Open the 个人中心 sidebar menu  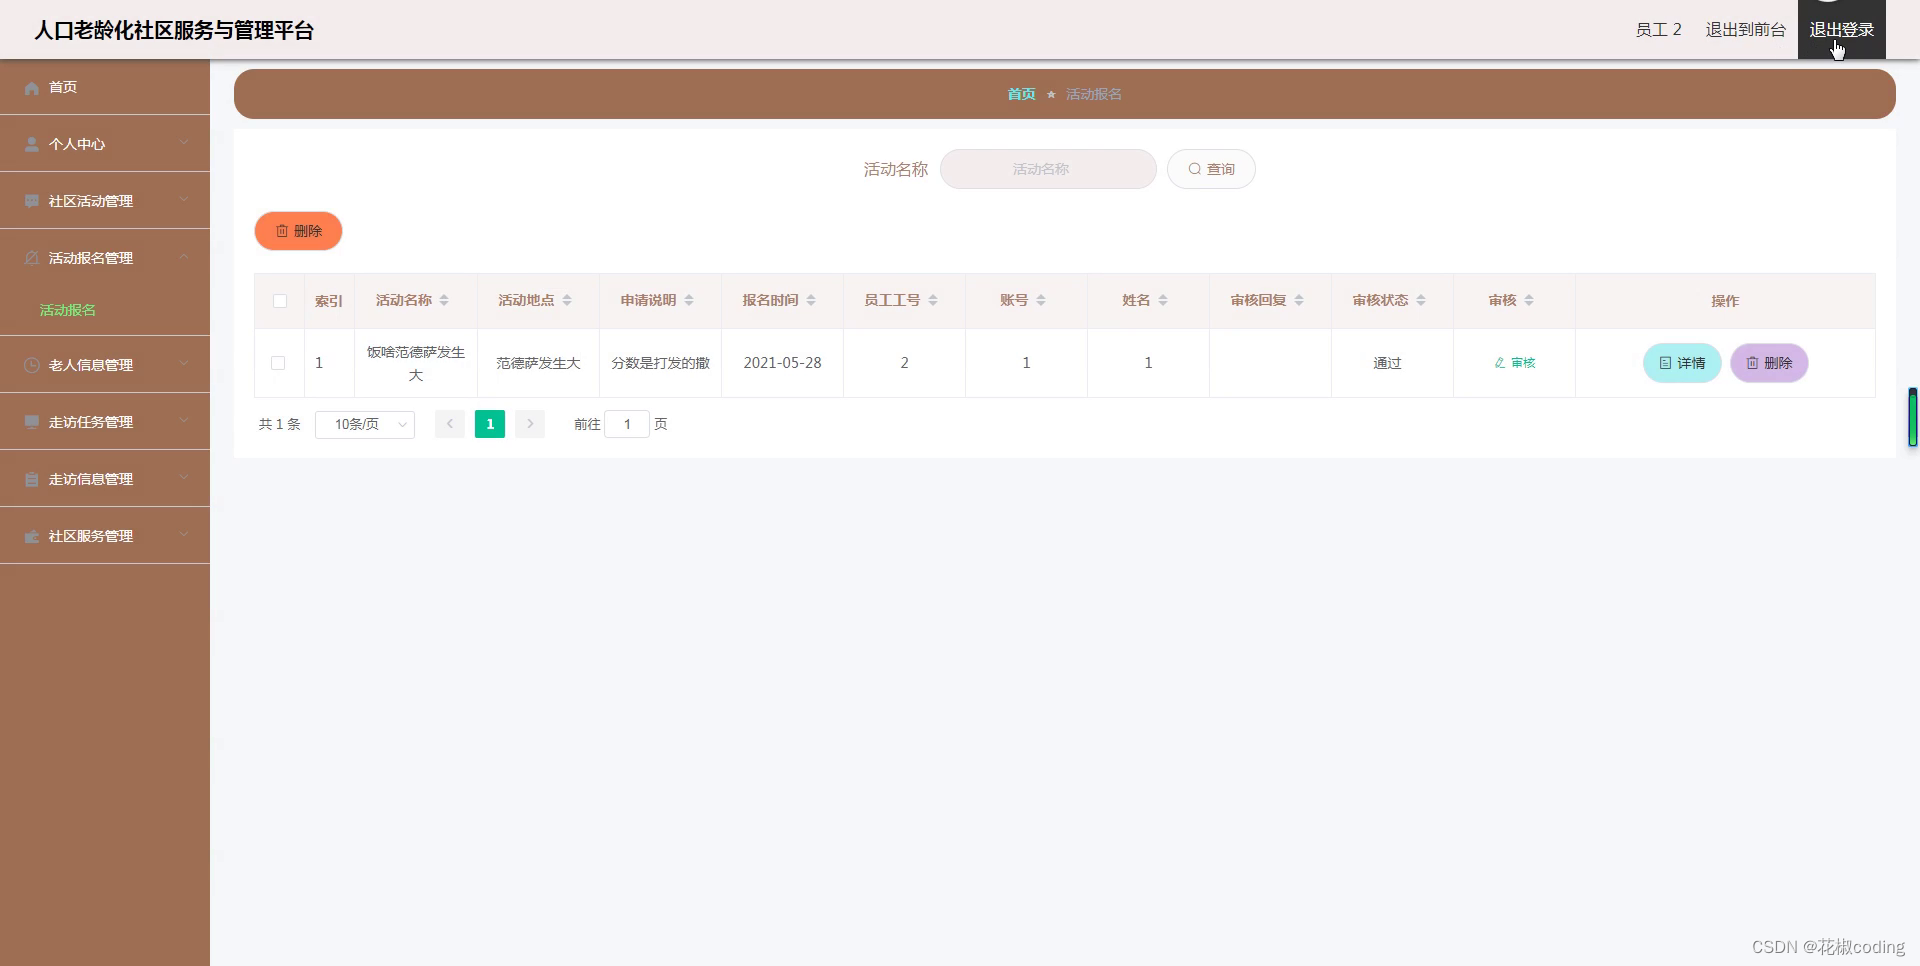click(x=105, y=144)
